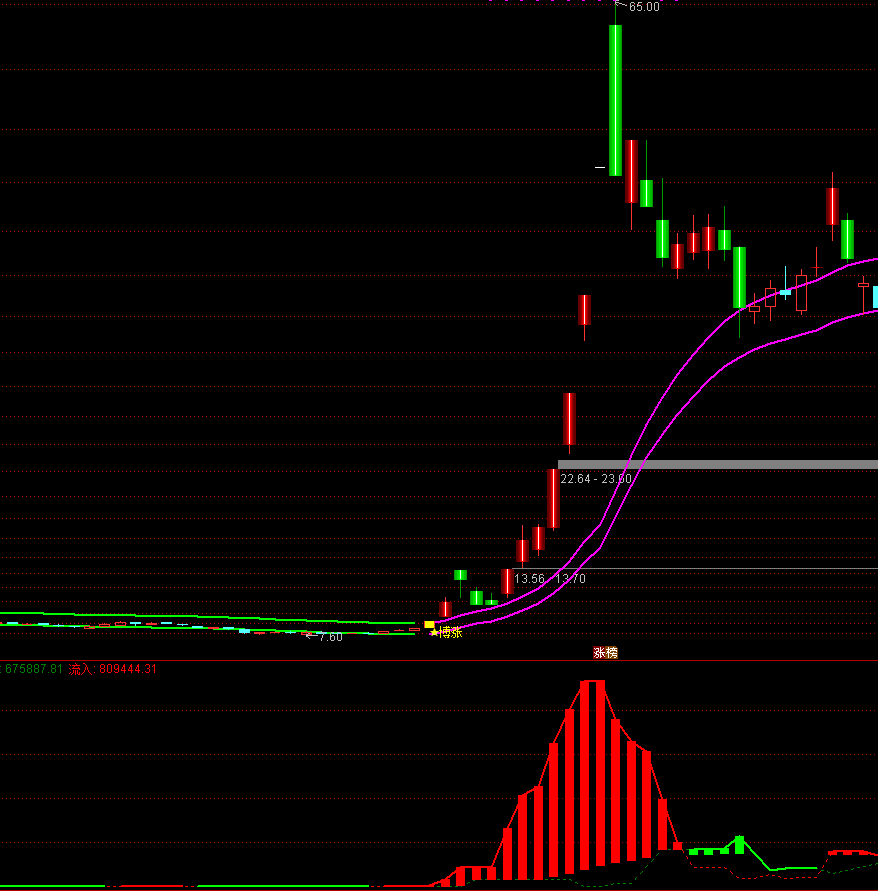
Task: Click the green peak bar in the lower indicator
Action: 739,845
